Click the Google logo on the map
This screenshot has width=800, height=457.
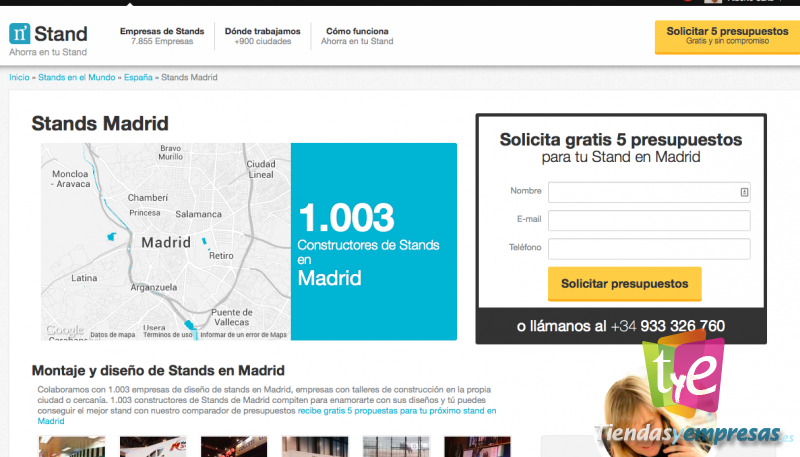pyautogui.click(x=65, y=330)
